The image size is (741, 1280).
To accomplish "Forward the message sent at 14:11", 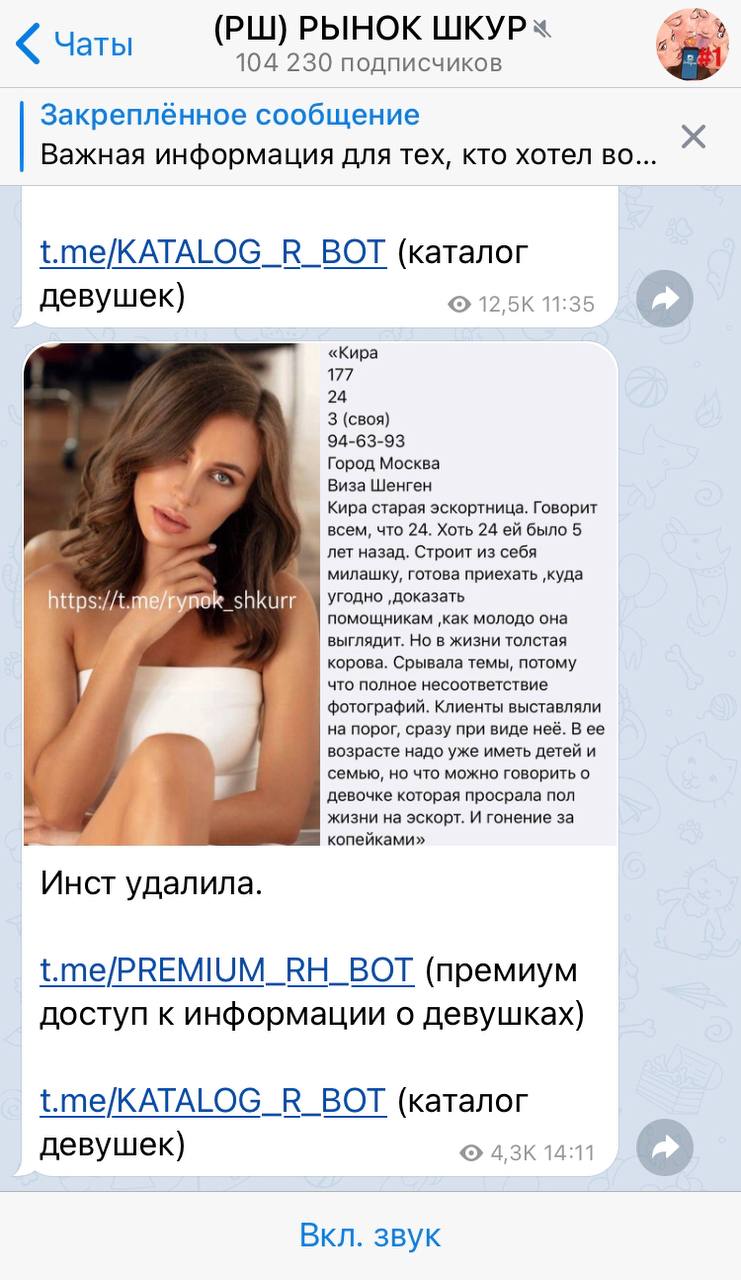I will click(665, 1147).
